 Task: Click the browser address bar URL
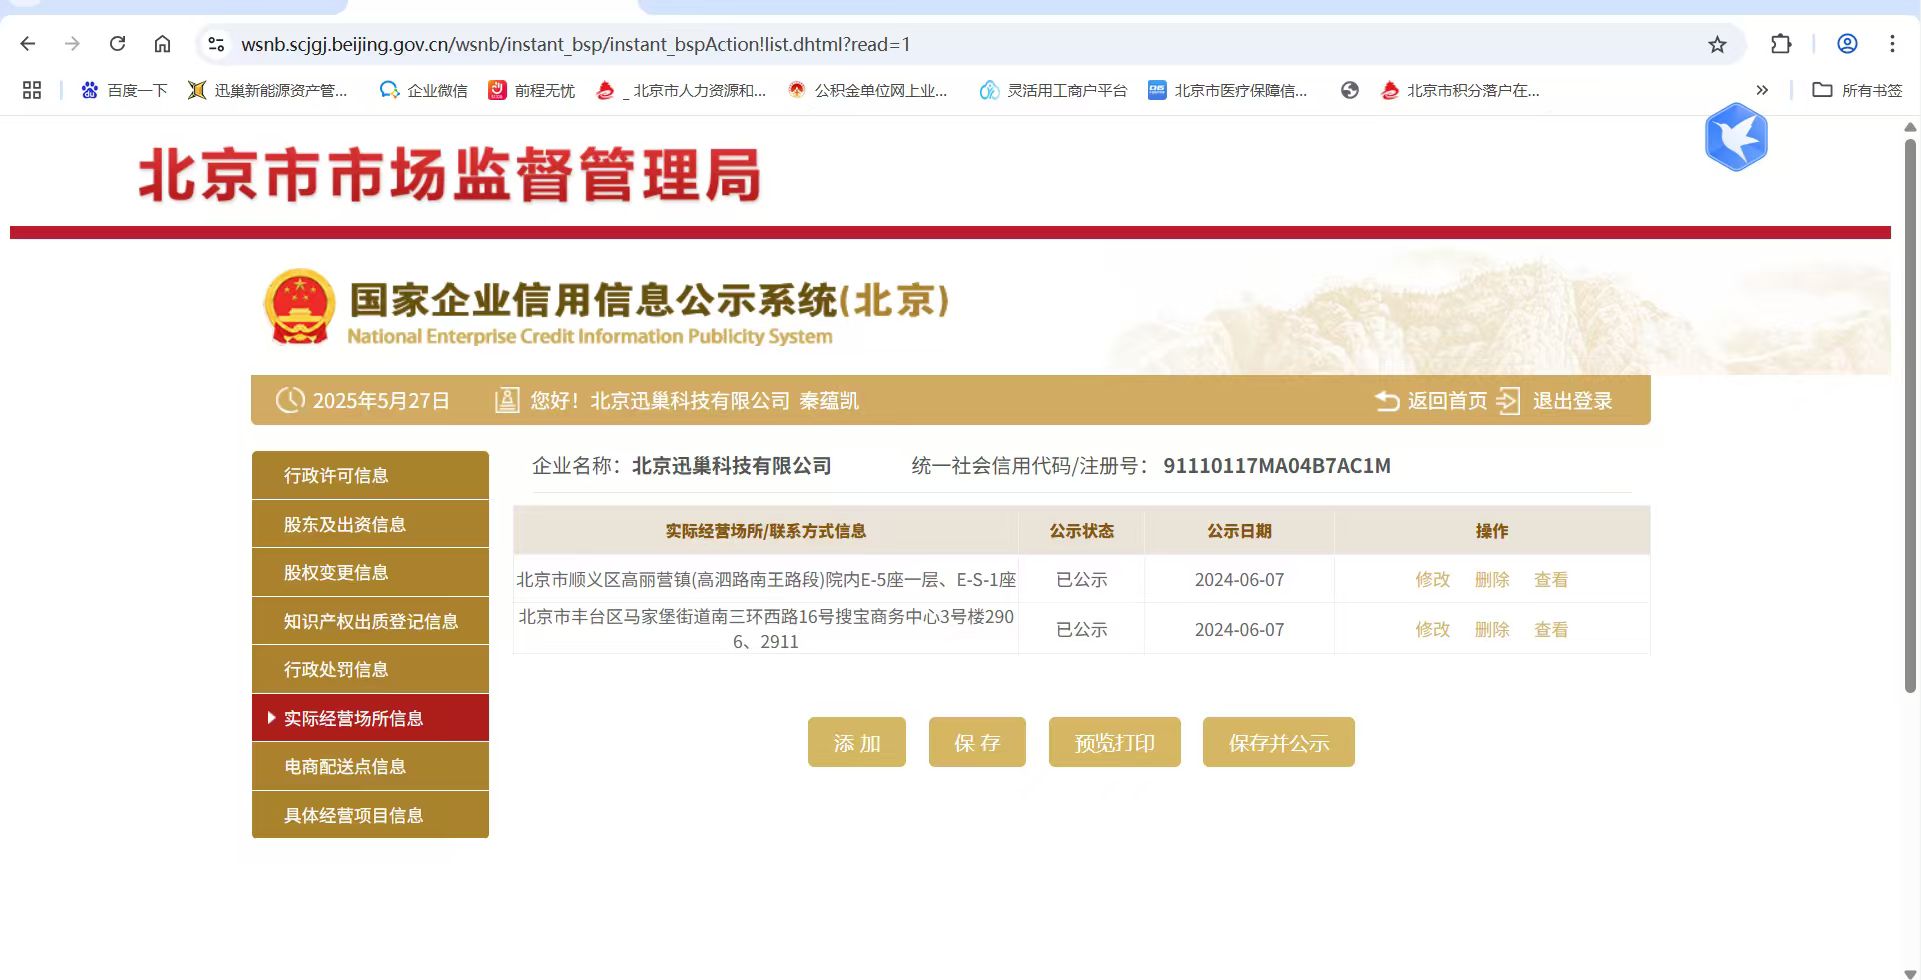[x=576, y=44]
